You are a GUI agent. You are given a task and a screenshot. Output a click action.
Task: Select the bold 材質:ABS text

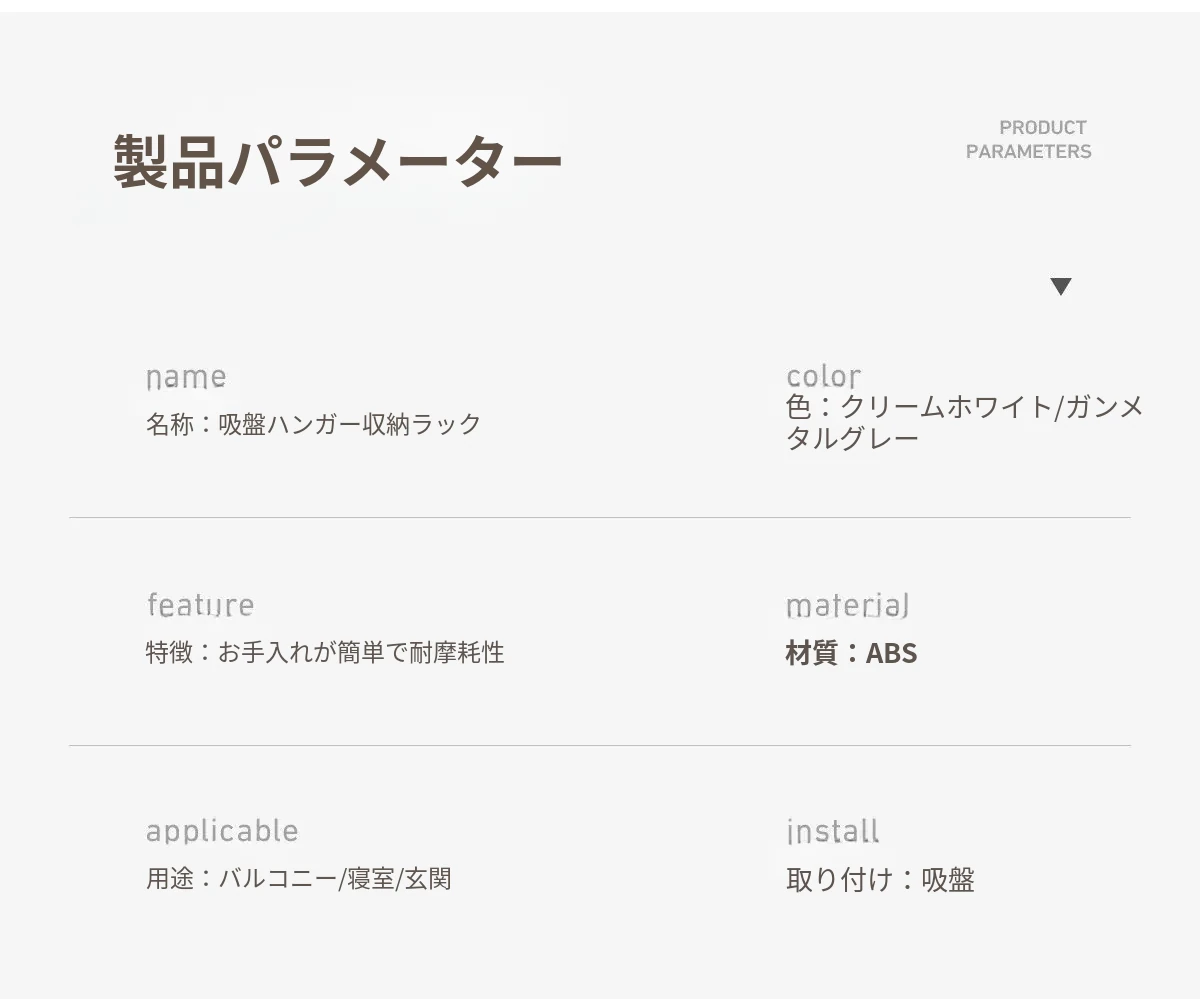[851, 654]
